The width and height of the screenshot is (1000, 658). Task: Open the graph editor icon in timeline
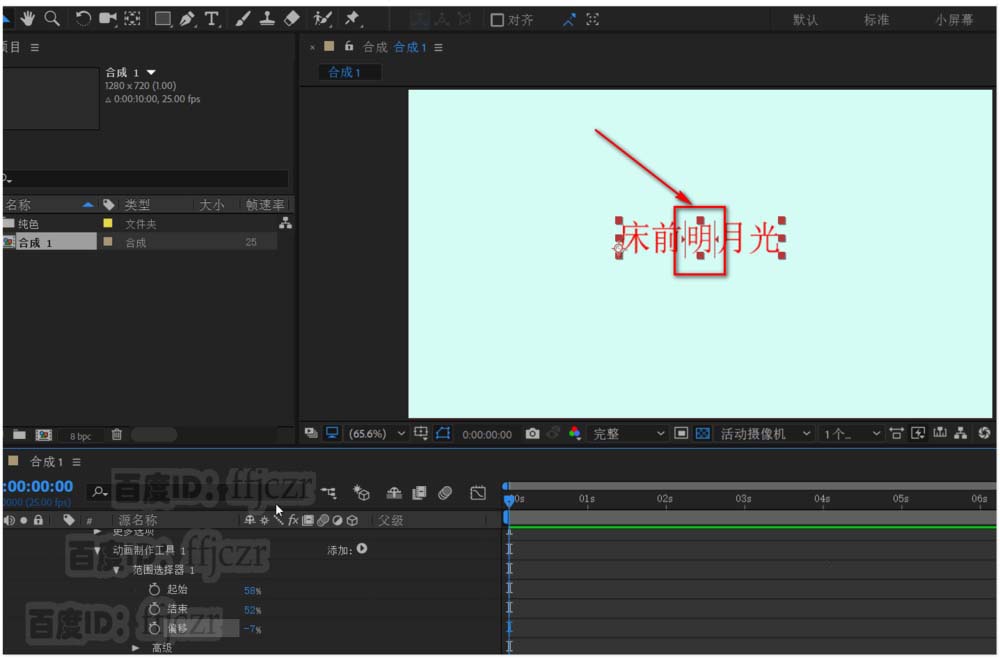pos(478,493)
